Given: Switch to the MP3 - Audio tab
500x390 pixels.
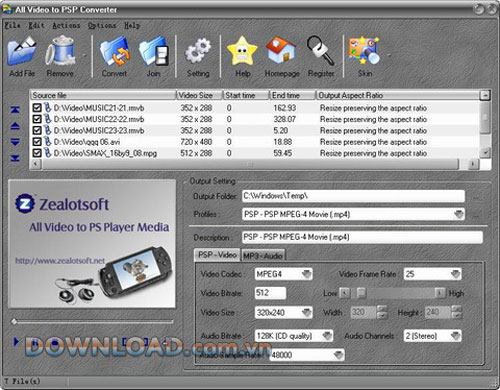Looking at the screenshot, I should coord(263,256).
